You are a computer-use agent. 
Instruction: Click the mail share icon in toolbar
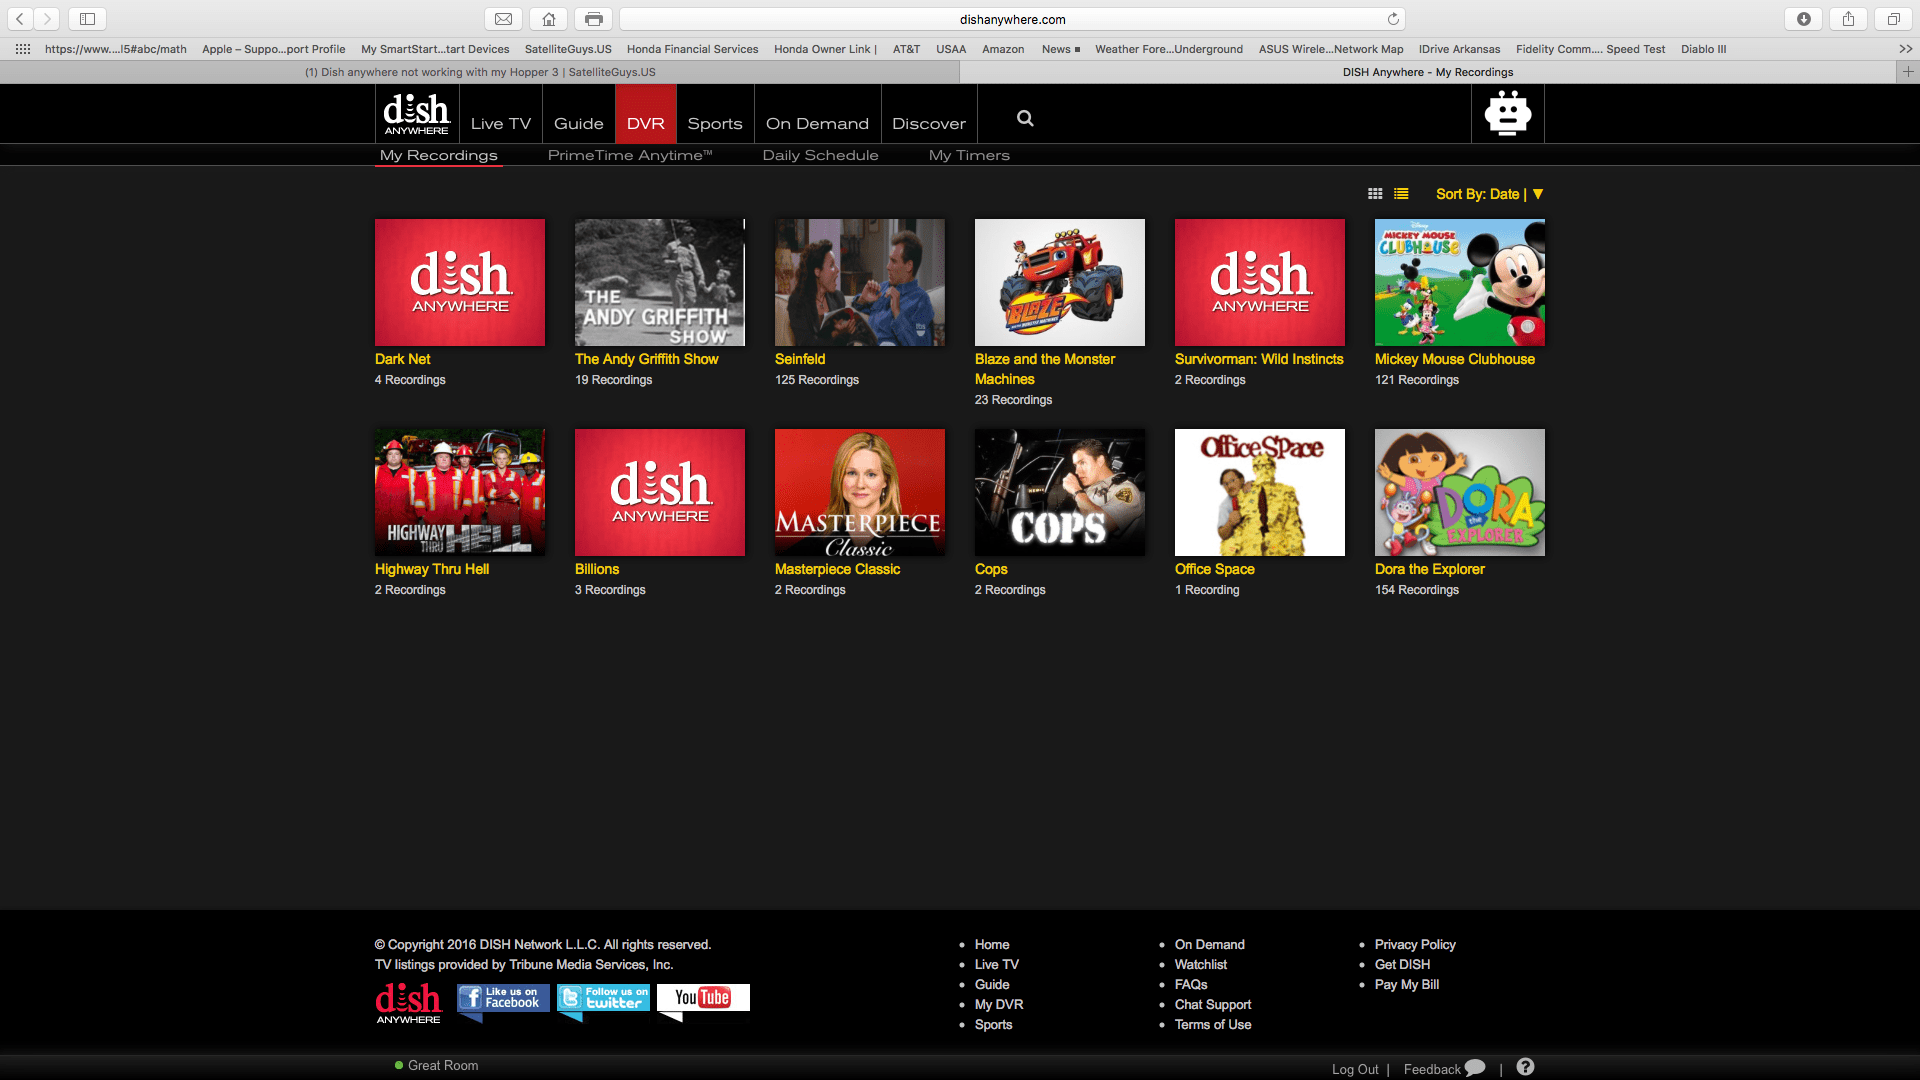point(503,19)
